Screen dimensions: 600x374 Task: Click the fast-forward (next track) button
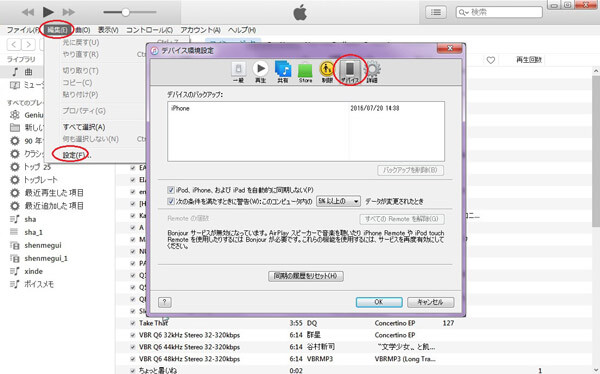point(68,12)
